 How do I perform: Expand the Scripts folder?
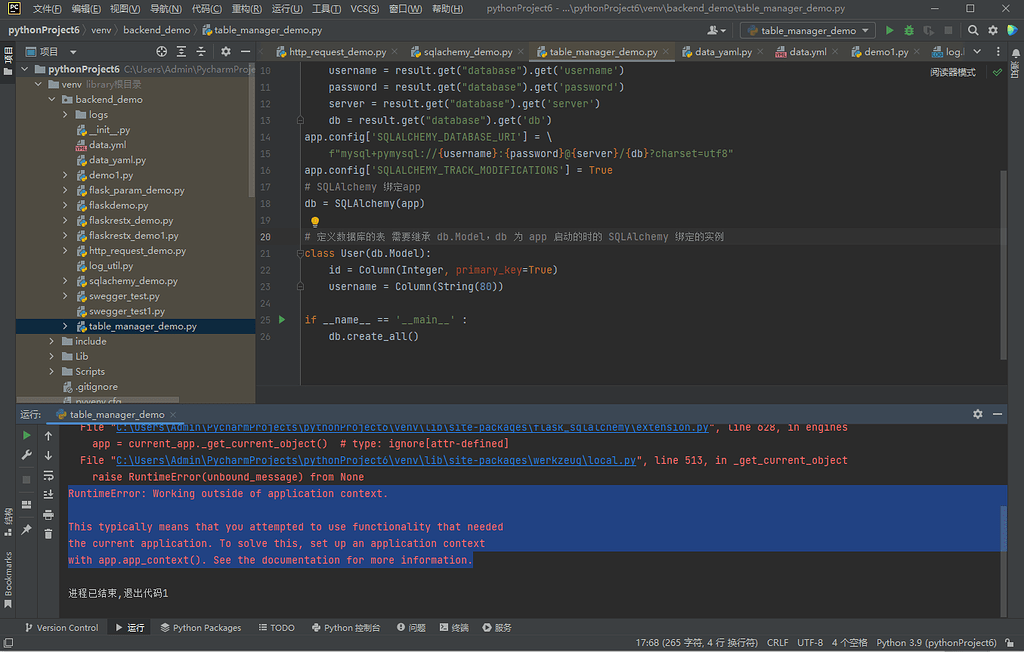pos(52,371)
